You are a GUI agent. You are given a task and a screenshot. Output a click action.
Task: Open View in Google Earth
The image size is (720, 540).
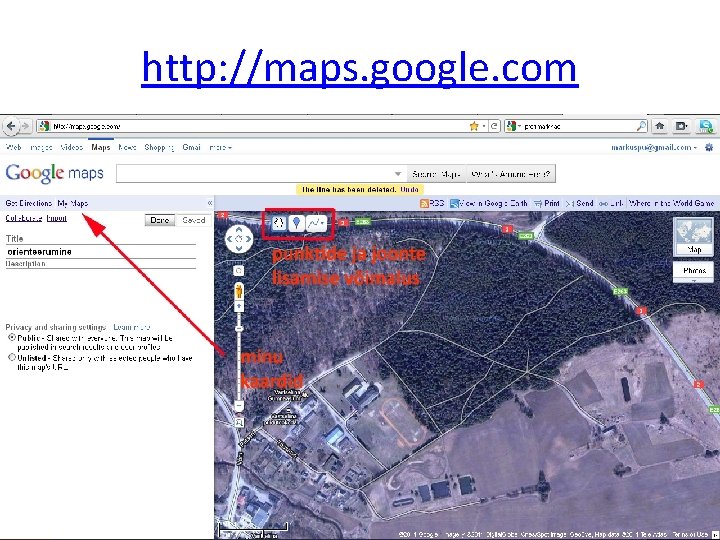pyautogui.click(x=489, y=203)
